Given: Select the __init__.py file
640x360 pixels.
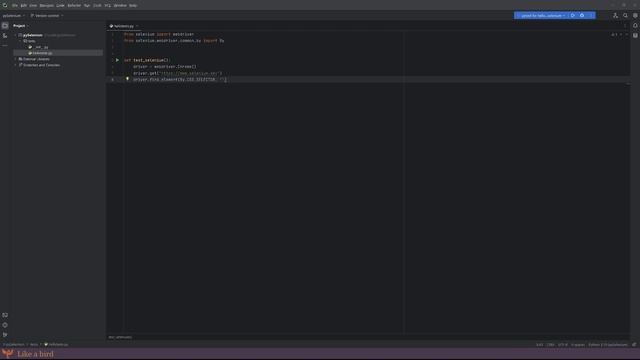Looking at the screenshot, I should click(x=39, y=47).
